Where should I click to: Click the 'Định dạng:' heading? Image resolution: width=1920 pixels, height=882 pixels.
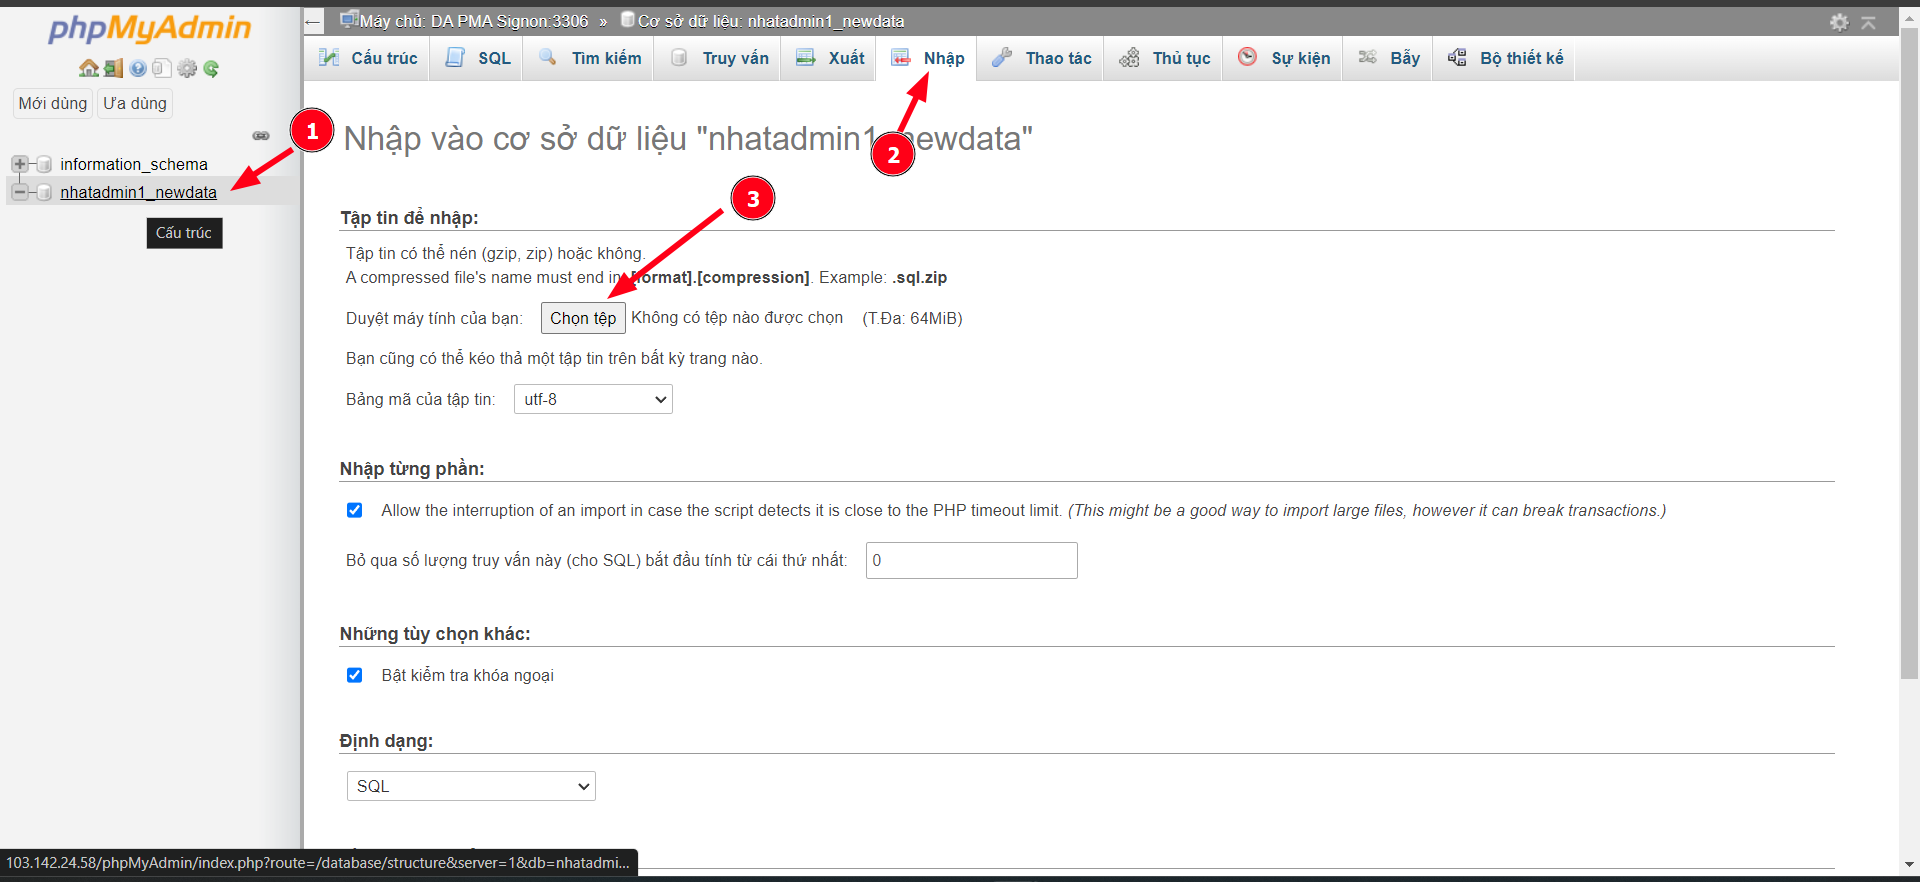coord(386,741)
